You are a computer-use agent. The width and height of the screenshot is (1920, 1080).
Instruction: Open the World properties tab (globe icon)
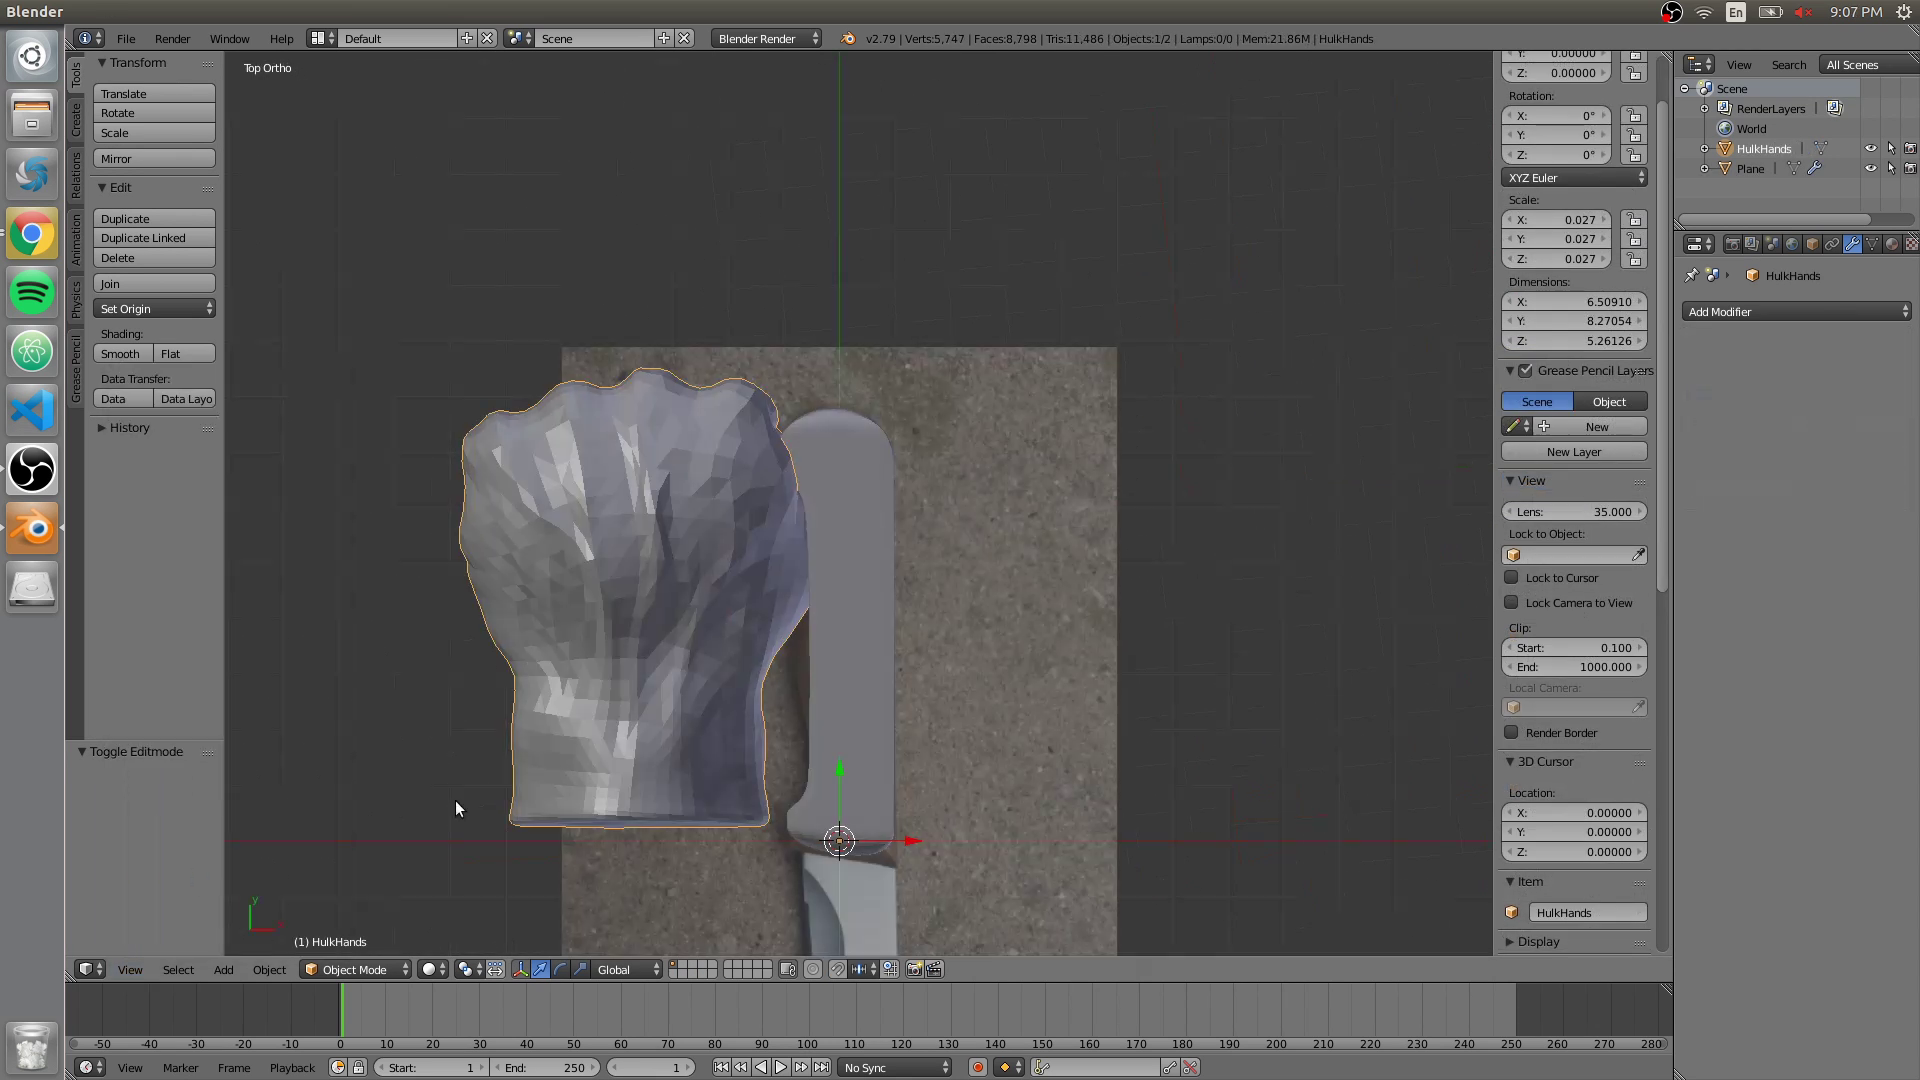pyautogui.click(x=1792, y=244)
